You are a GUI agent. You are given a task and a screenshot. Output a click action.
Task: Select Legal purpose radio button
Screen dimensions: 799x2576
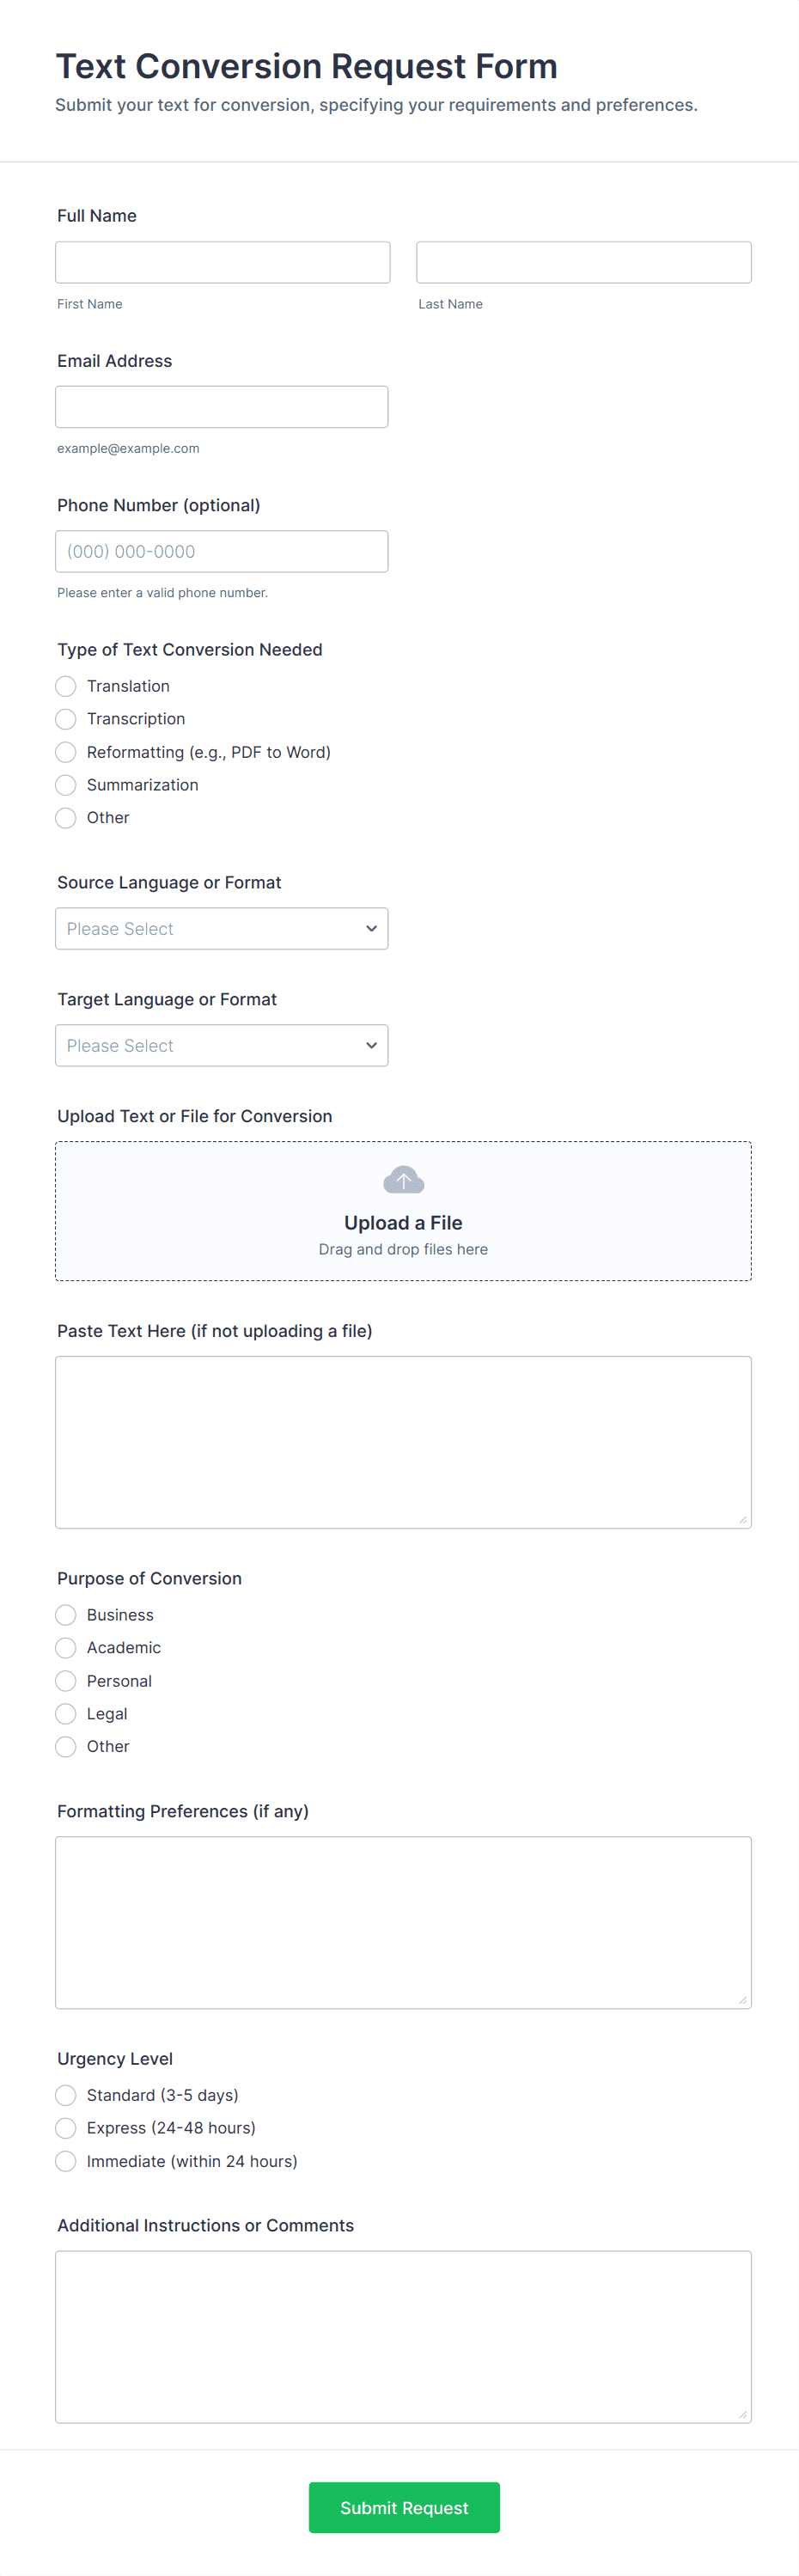pos(66,1714)
